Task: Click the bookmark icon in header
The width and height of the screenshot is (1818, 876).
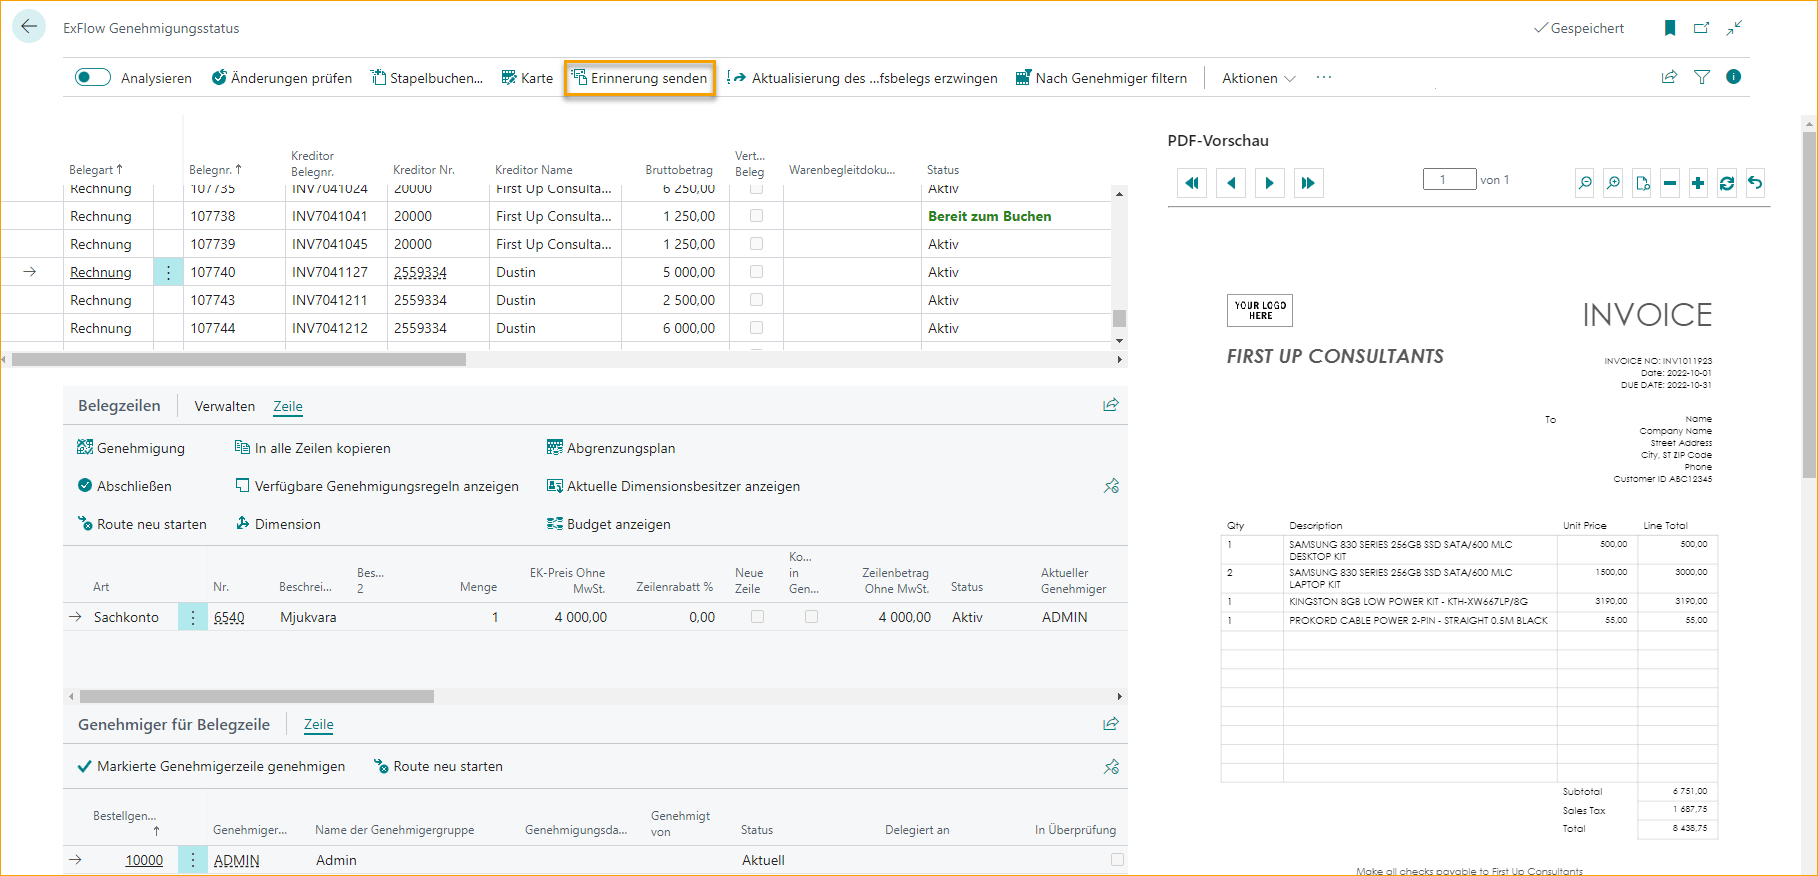Action: 1669,28
